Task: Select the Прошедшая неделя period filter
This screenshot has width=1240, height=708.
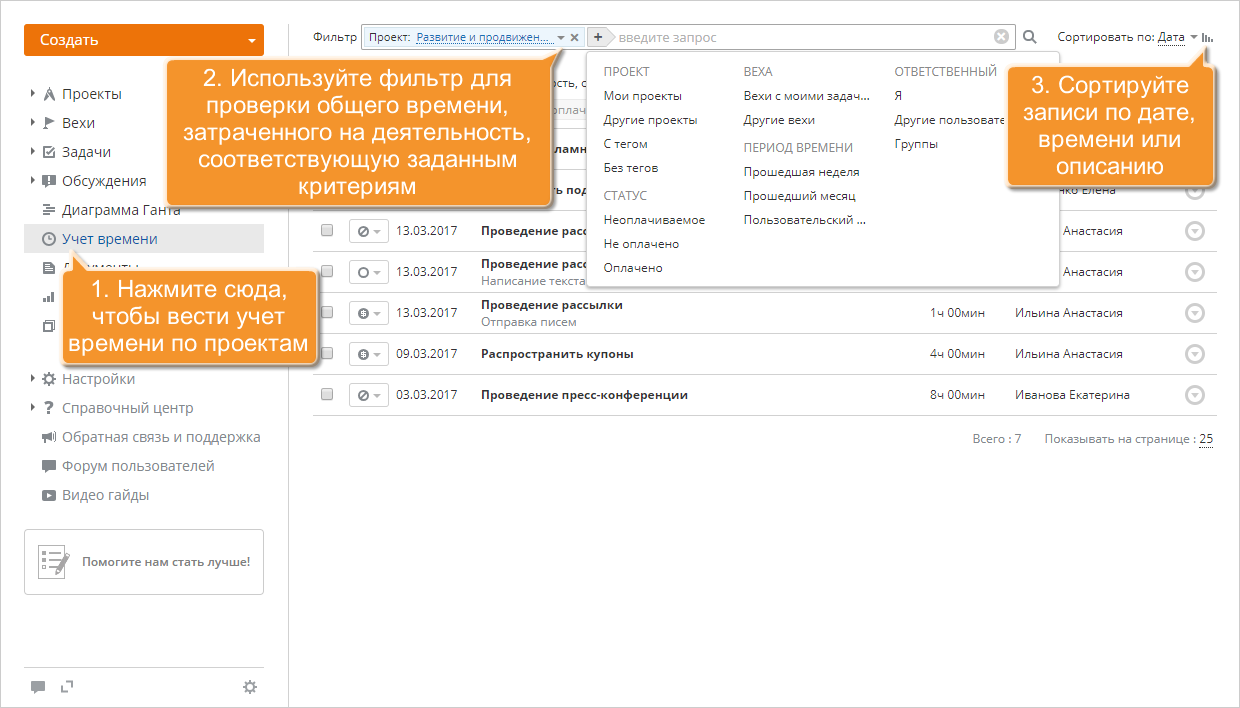Action: [x=802, y=172]
